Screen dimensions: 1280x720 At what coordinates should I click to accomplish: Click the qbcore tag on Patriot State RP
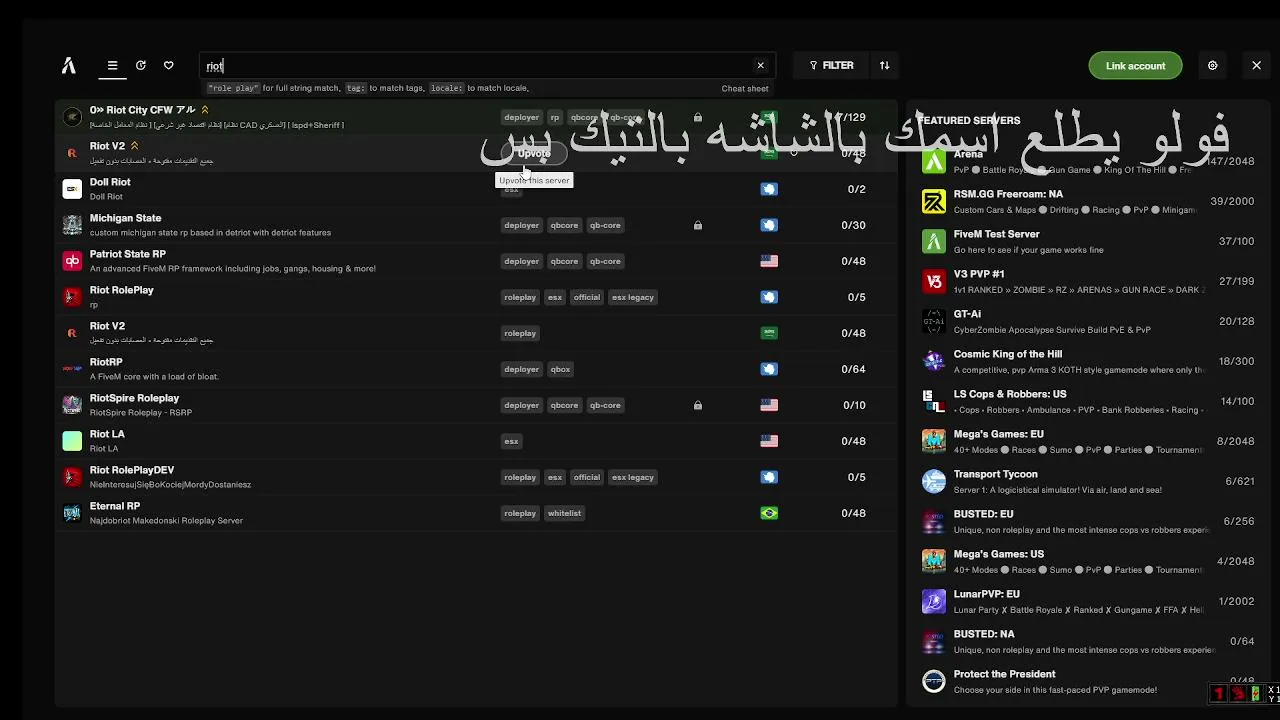tap(564, 261)
